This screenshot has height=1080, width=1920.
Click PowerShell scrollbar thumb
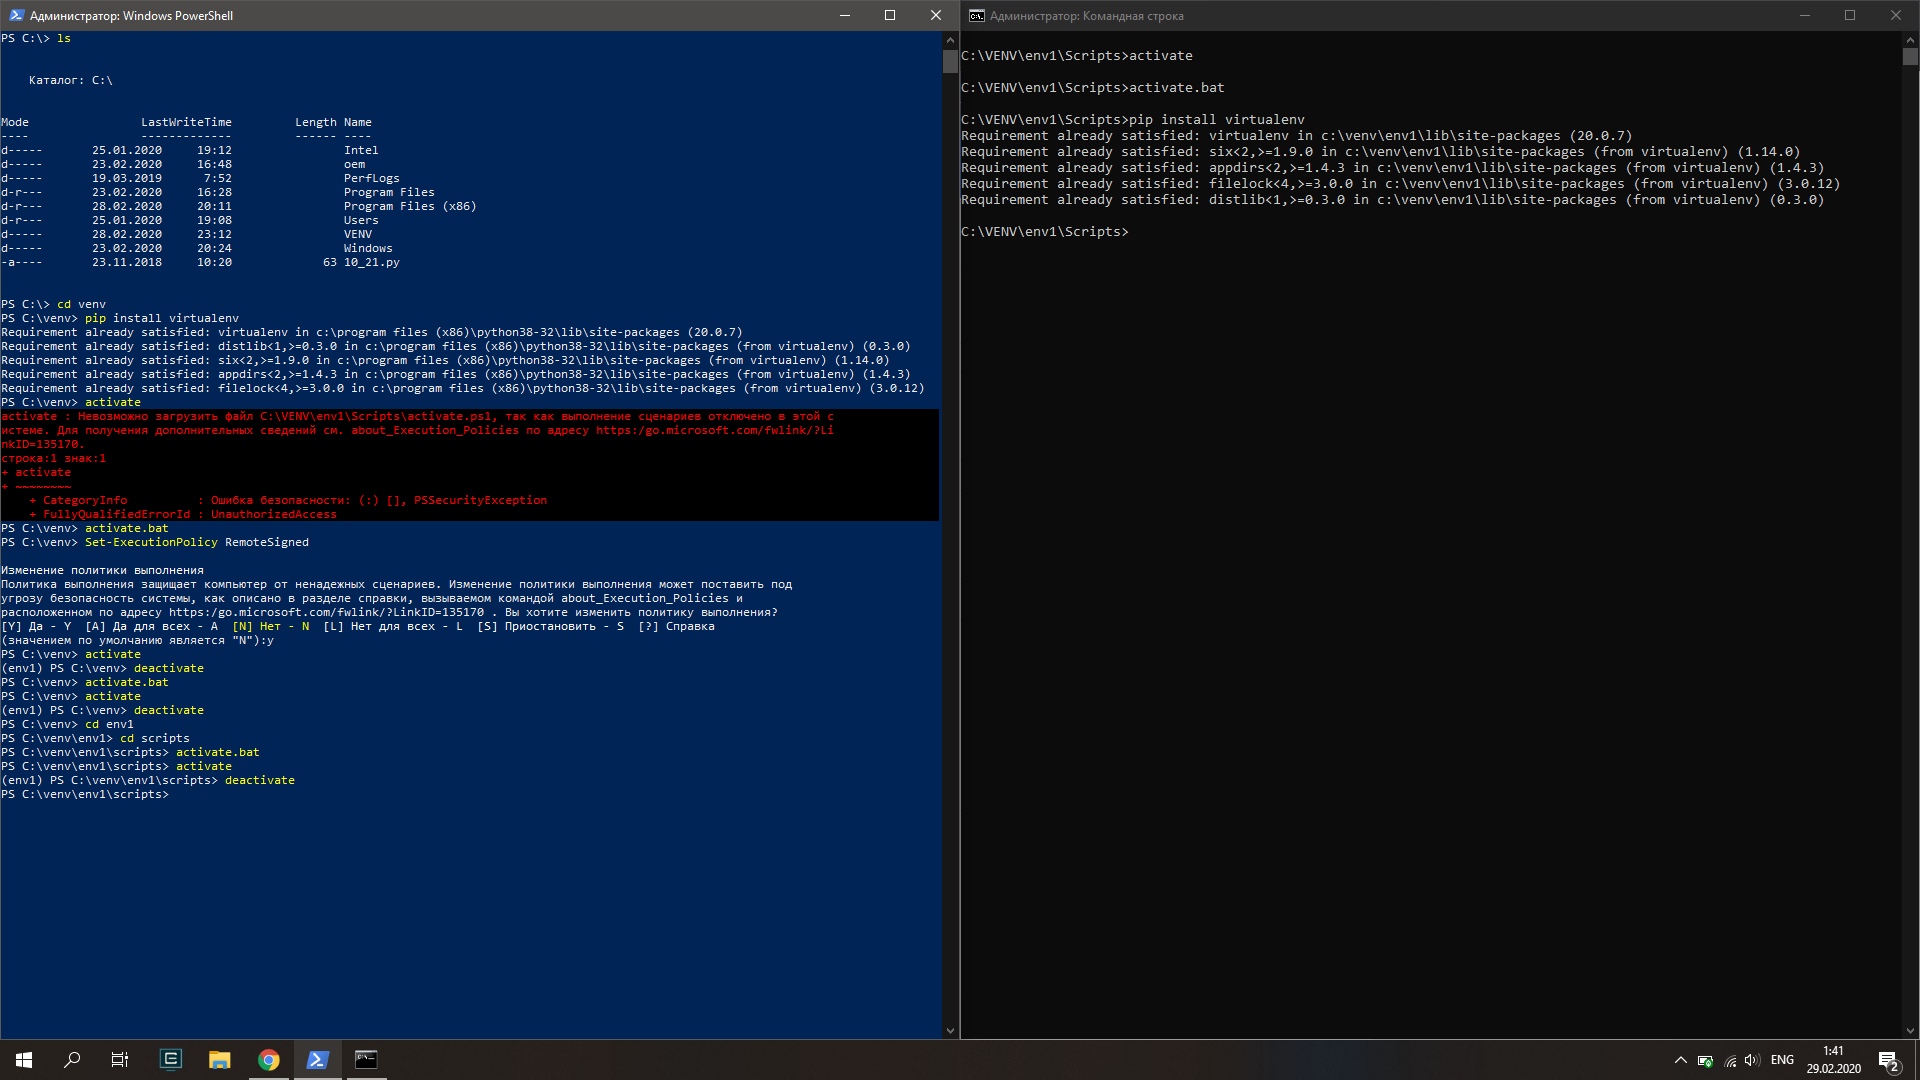coord(950,61)
